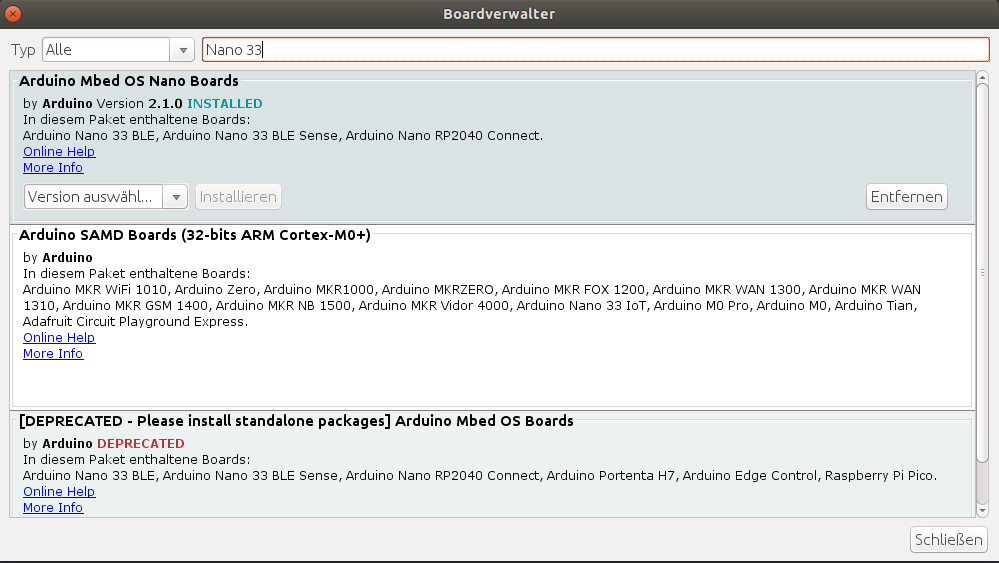Open Online Help for Mbed OS Nano Boards
999x563 pixels.
pyautogui.click(x=59, y=152)
